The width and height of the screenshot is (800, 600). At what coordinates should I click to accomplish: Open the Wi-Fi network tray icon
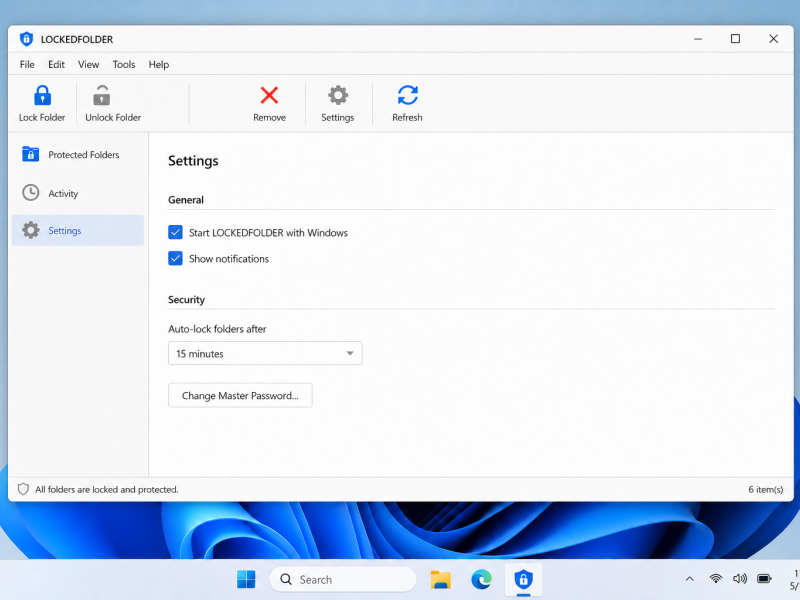click(716, 579)
